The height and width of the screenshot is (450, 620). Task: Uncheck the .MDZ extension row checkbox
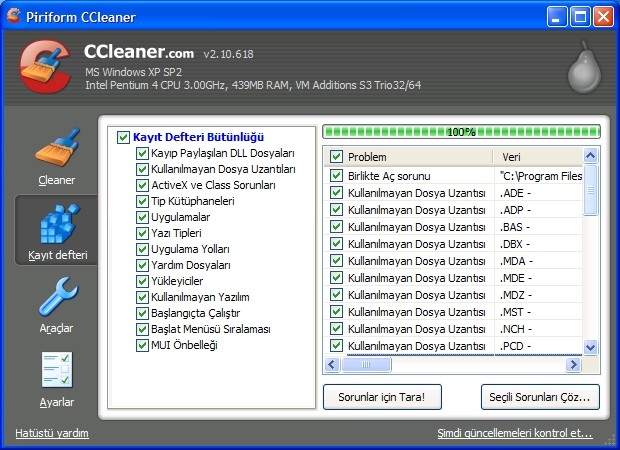pyautogui.click(x=336, y=295)
